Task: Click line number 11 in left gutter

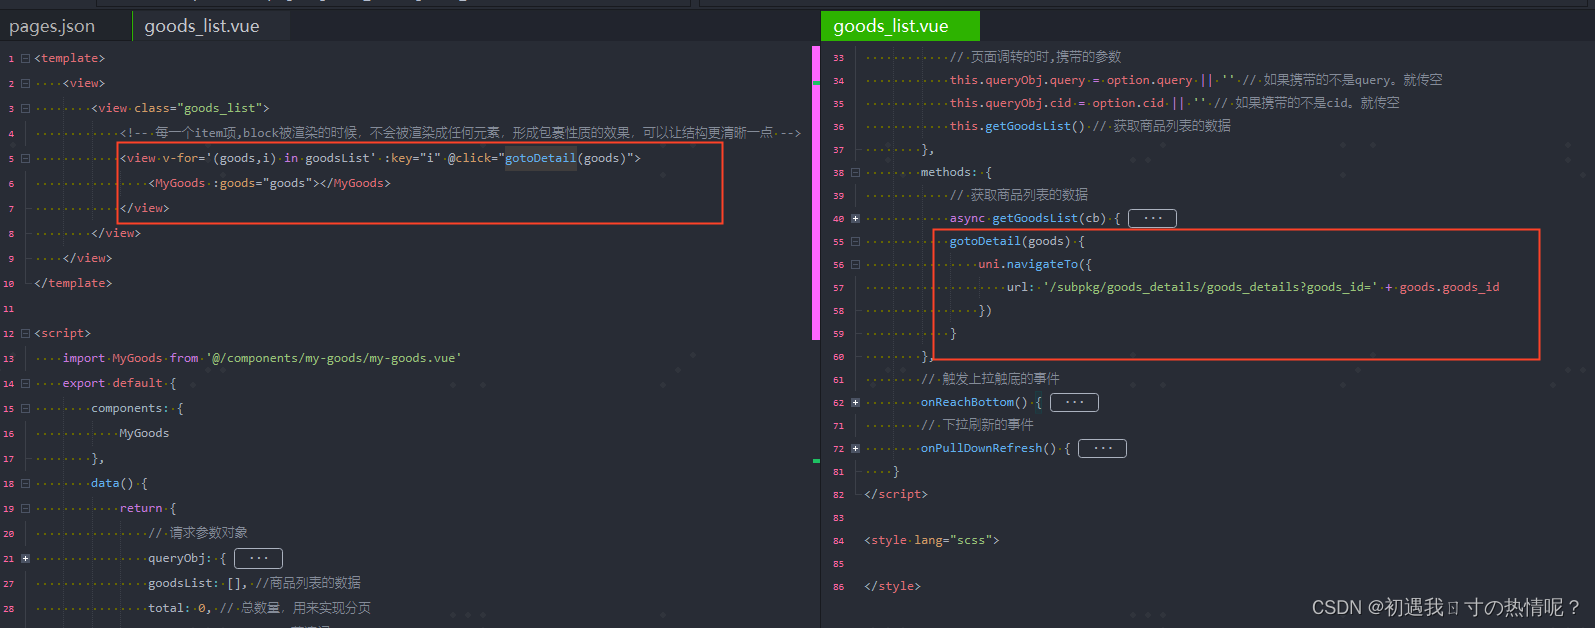Action: tap(9, 309)
